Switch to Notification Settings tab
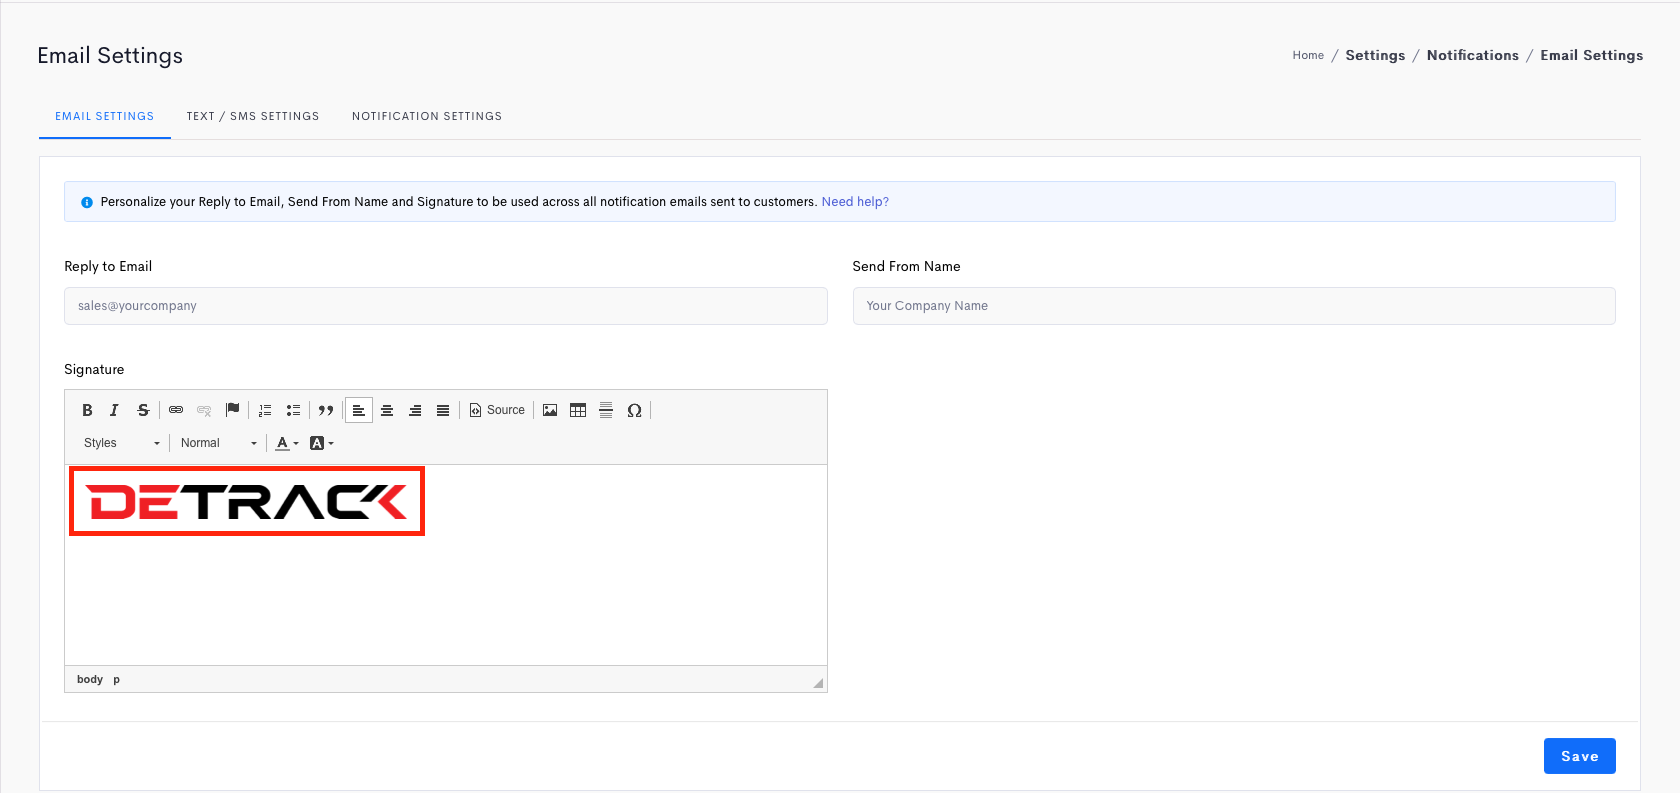The height and width of the screenshot is (793, 1680). click(x=427, y=116)
